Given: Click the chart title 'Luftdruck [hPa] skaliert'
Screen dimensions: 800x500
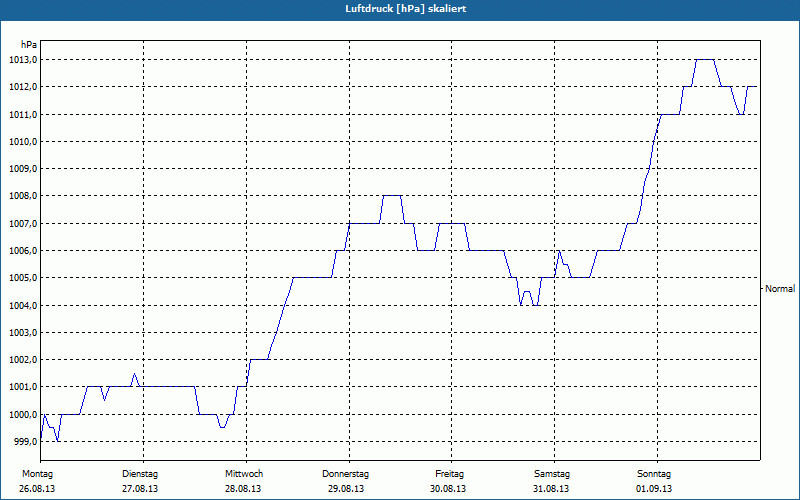Looking at the screenshot, I should [x=406, y=9].
